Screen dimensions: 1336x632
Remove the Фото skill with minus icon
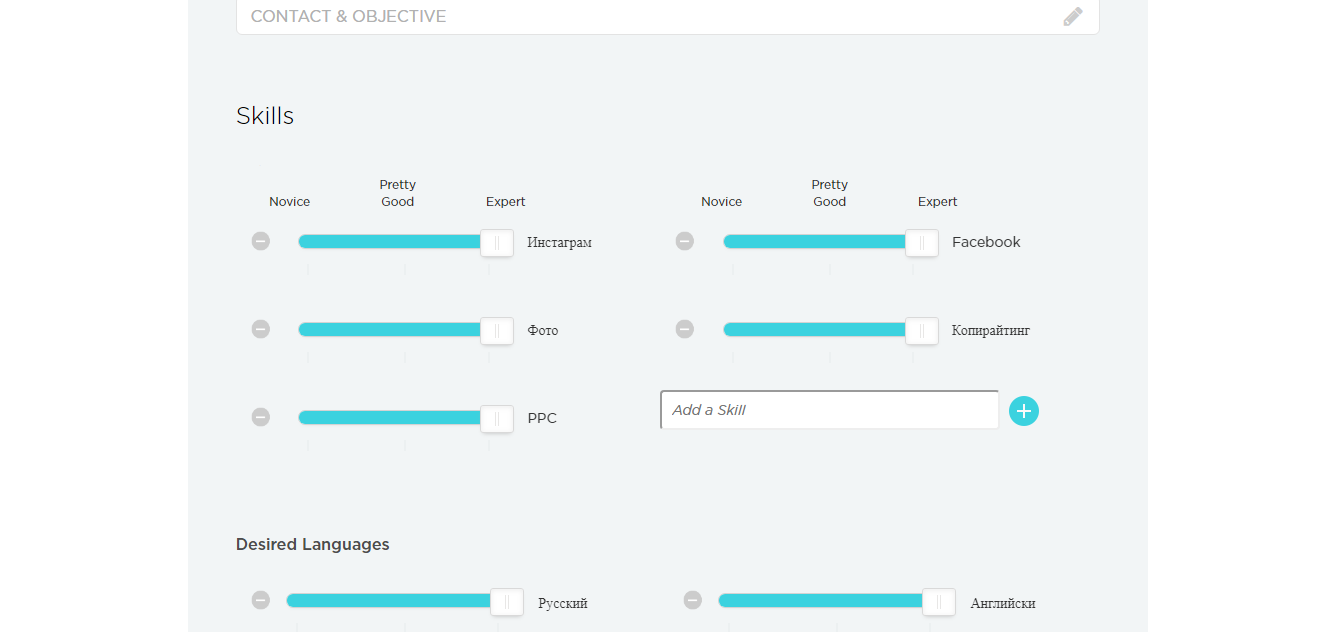[x=261, y=329]
